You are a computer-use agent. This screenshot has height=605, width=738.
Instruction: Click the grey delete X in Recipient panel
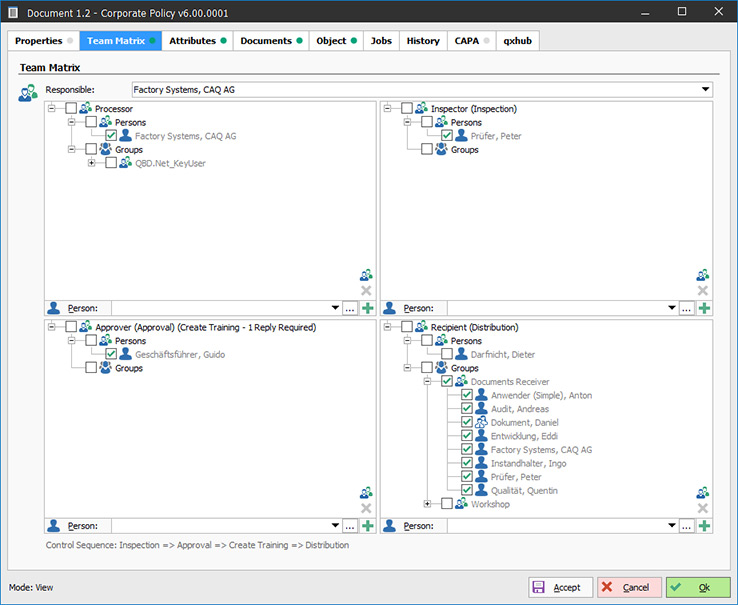point(703,508)
